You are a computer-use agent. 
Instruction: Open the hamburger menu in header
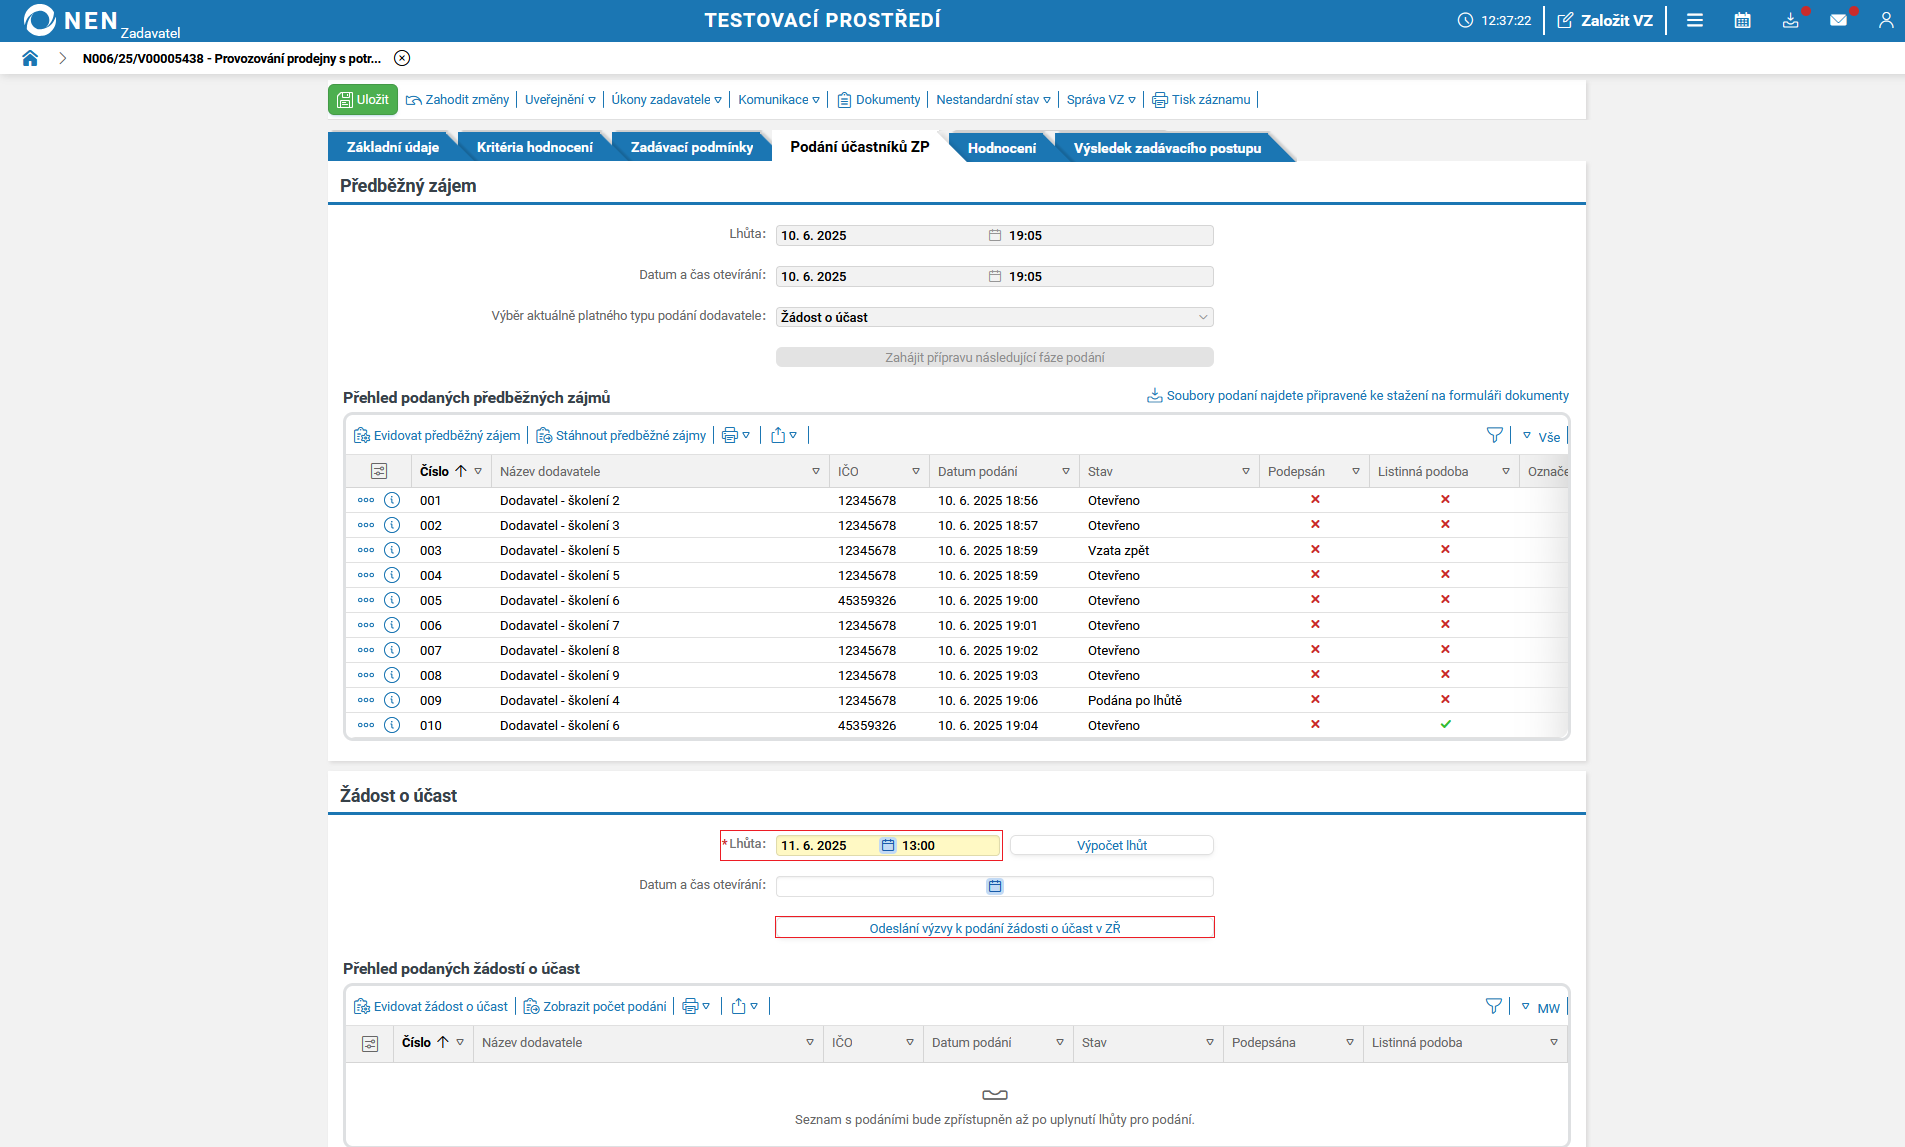point(1694,20)
